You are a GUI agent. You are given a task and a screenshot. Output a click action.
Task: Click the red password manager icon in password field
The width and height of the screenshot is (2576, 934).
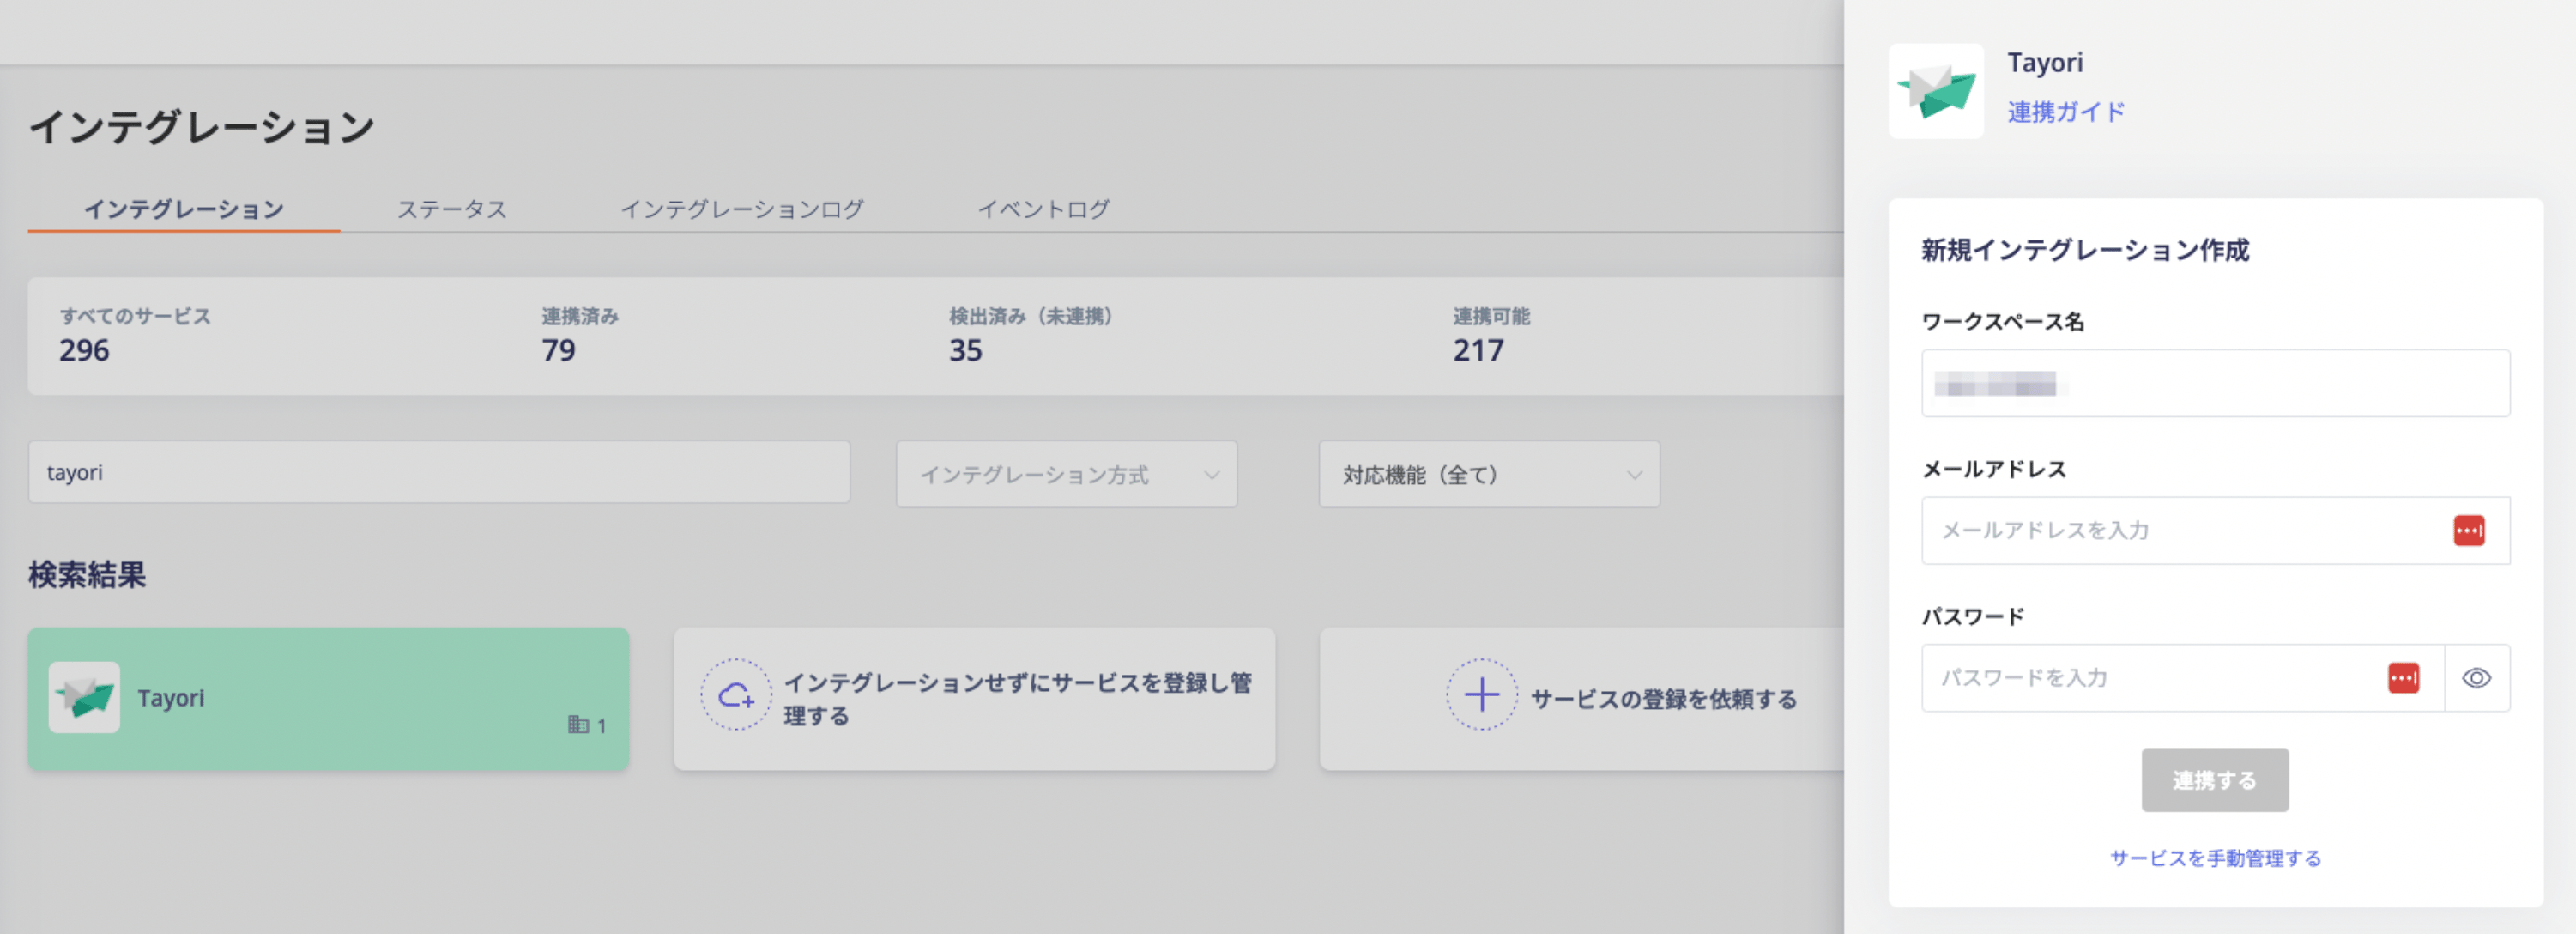2403,678
